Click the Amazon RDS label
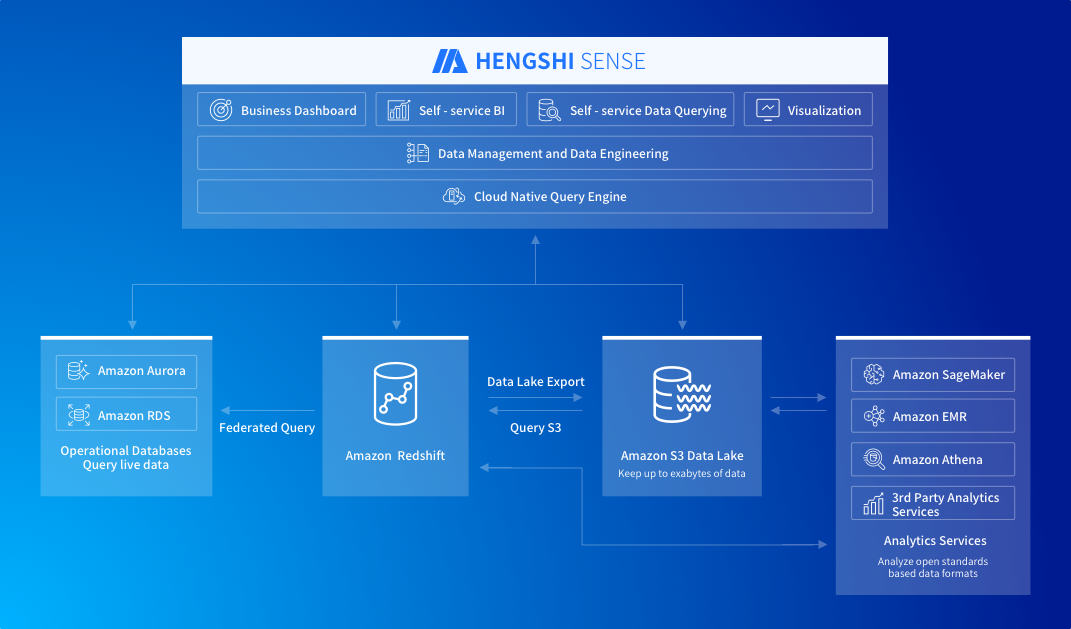1071x629 pixels. (134, 415)
